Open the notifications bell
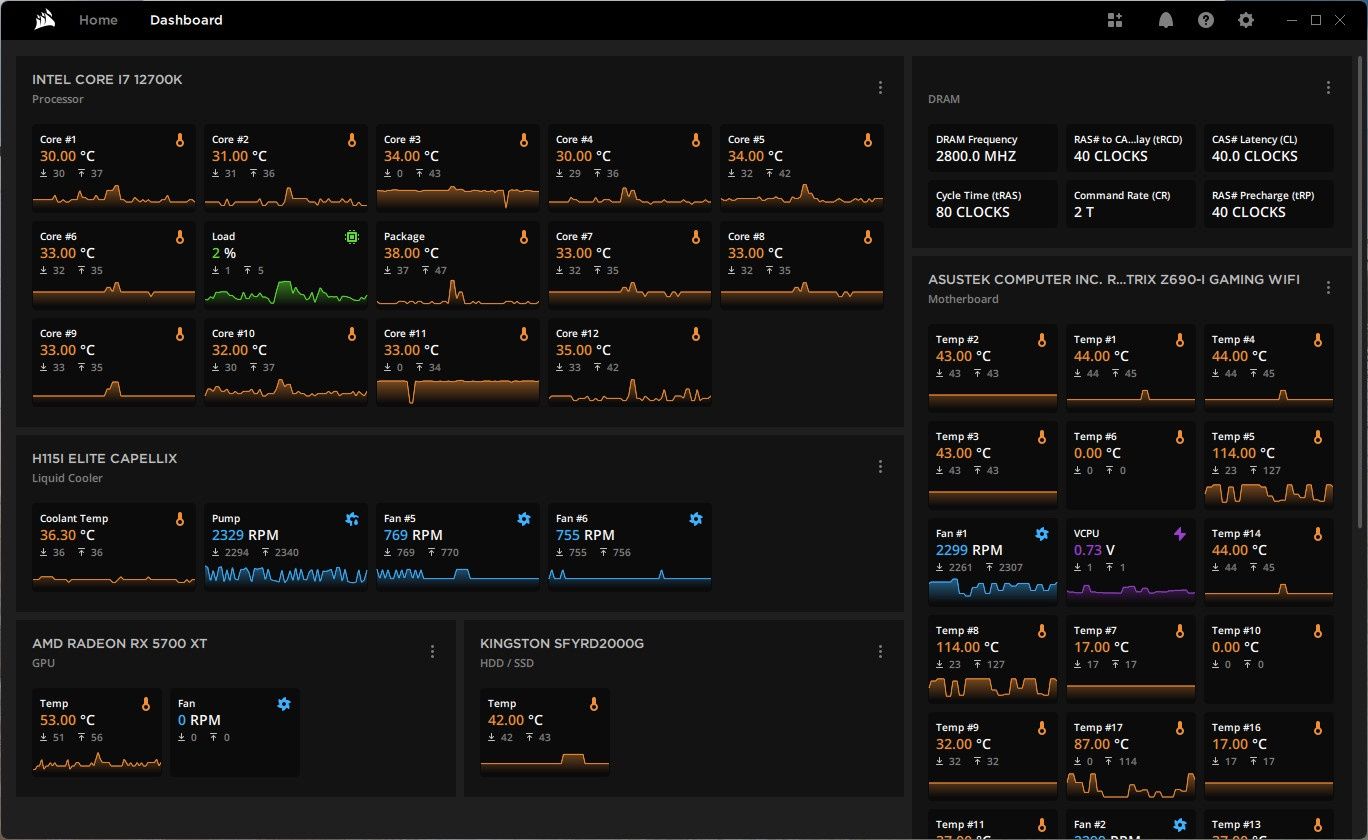The image size is (1368, 840). tap(1166, 20)
